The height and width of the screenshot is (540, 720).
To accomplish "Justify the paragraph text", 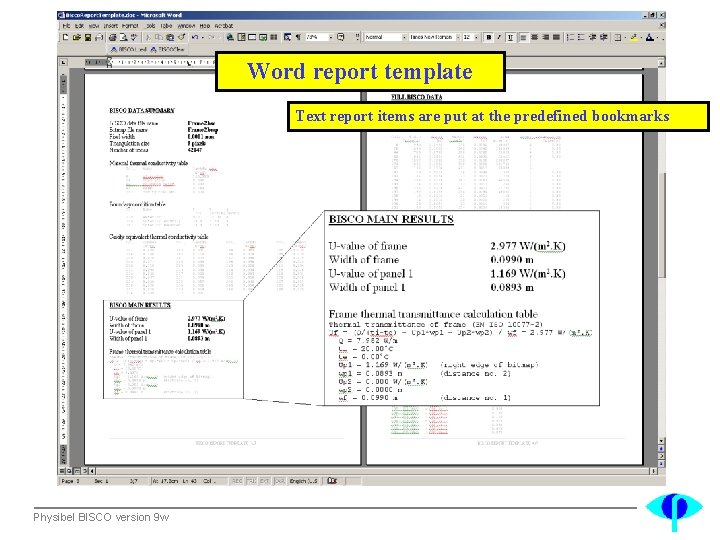I will pyautogui.click(x=556, y=37).
